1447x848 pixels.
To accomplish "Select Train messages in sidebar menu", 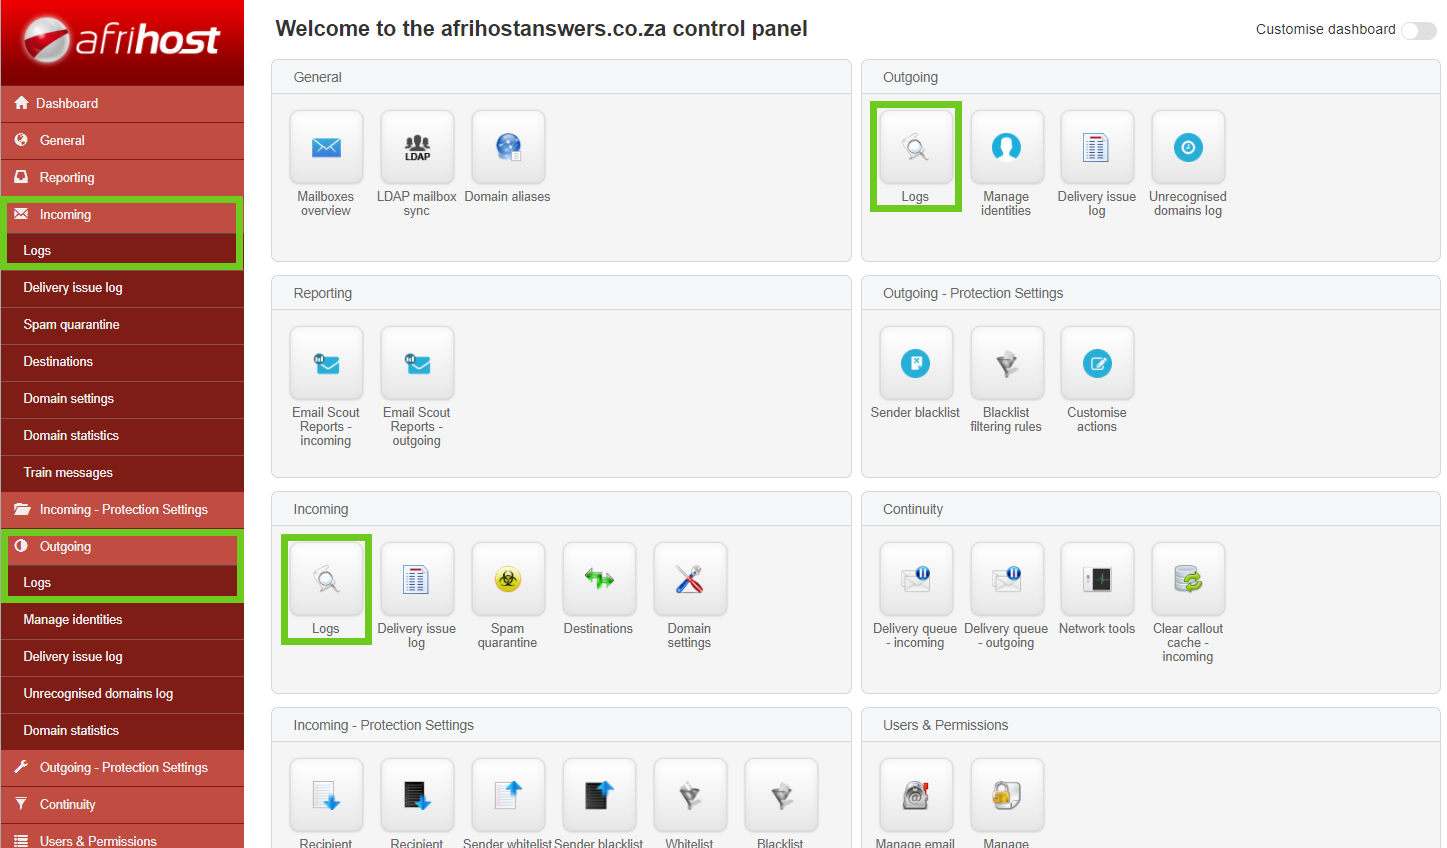I will 68,473.
